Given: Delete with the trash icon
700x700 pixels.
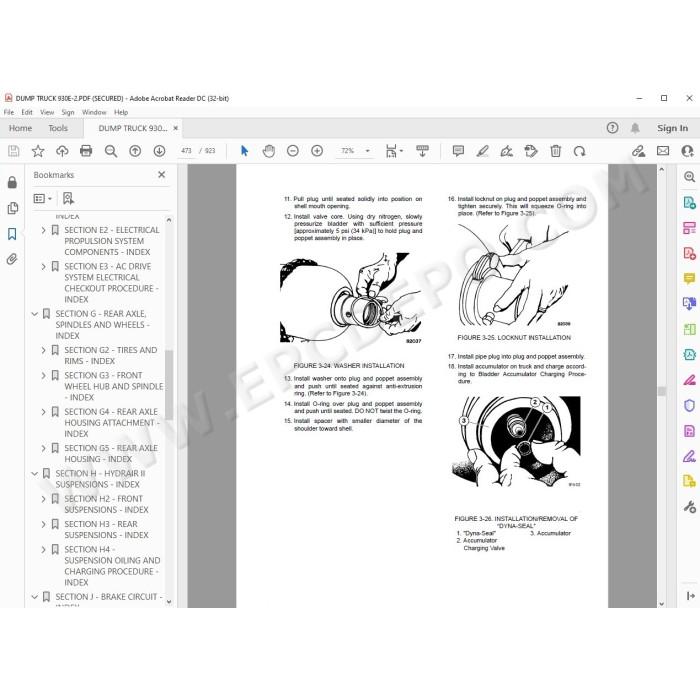Looking at the screenshot, I should 555,151.
